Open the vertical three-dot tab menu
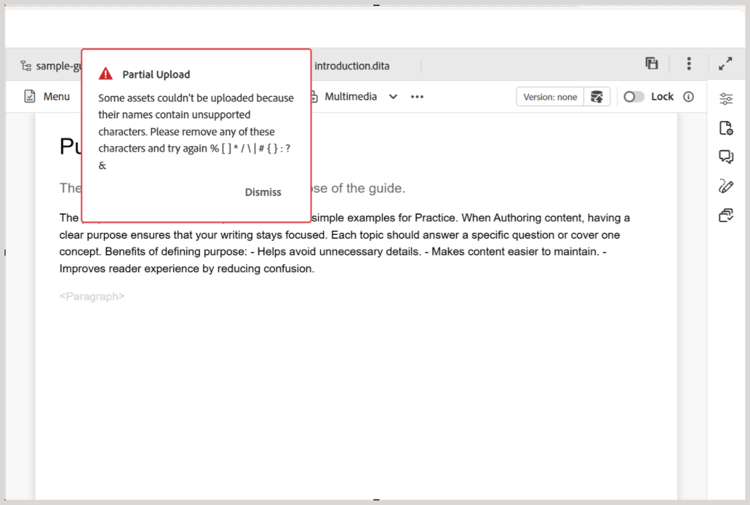This screenshot has height=505, width=750. click(x=689, y=64)
